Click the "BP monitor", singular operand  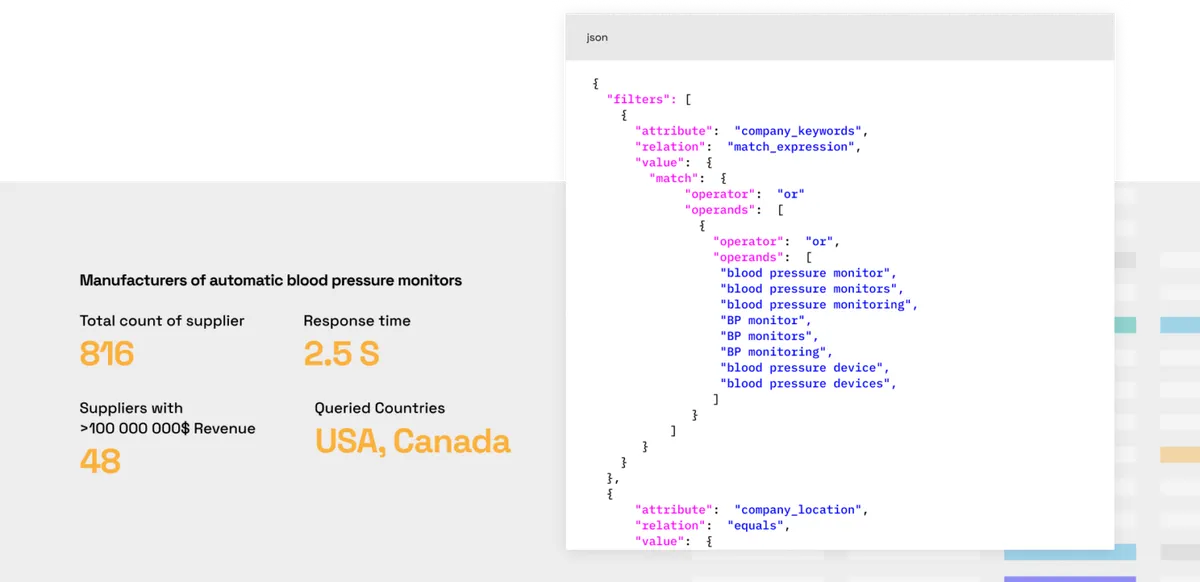point(766,321)
